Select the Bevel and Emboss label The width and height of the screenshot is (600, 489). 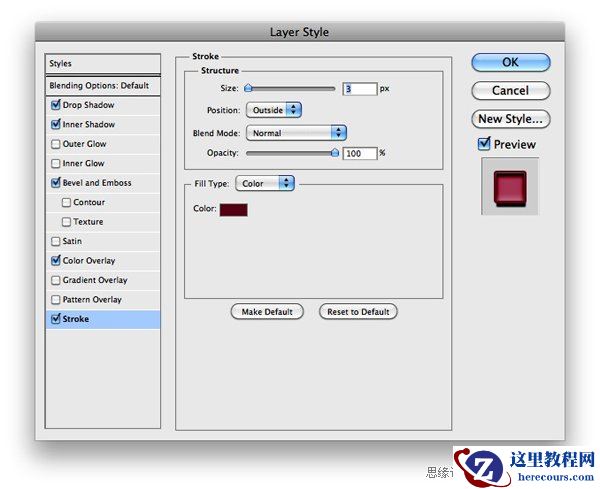tap(97, 183)
